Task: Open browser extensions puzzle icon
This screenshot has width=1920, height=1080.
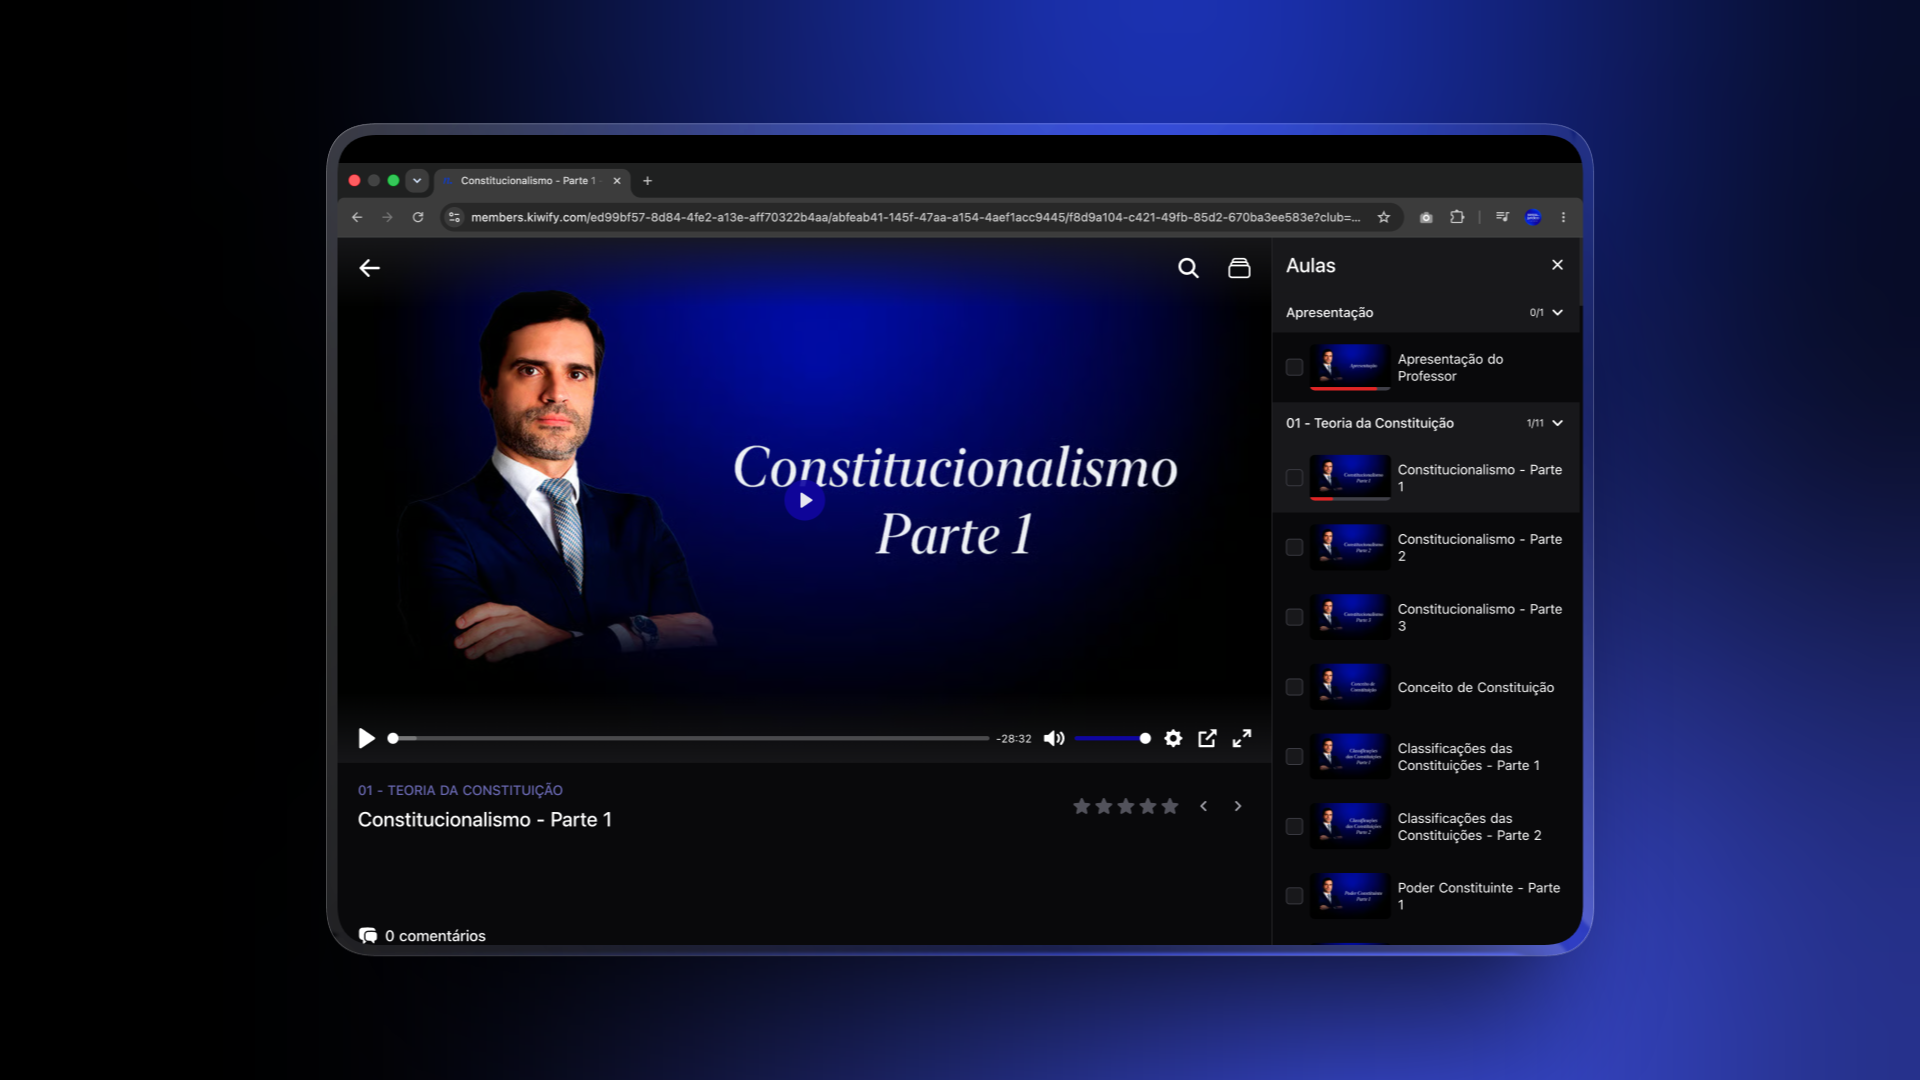Action: [1457, 217]
